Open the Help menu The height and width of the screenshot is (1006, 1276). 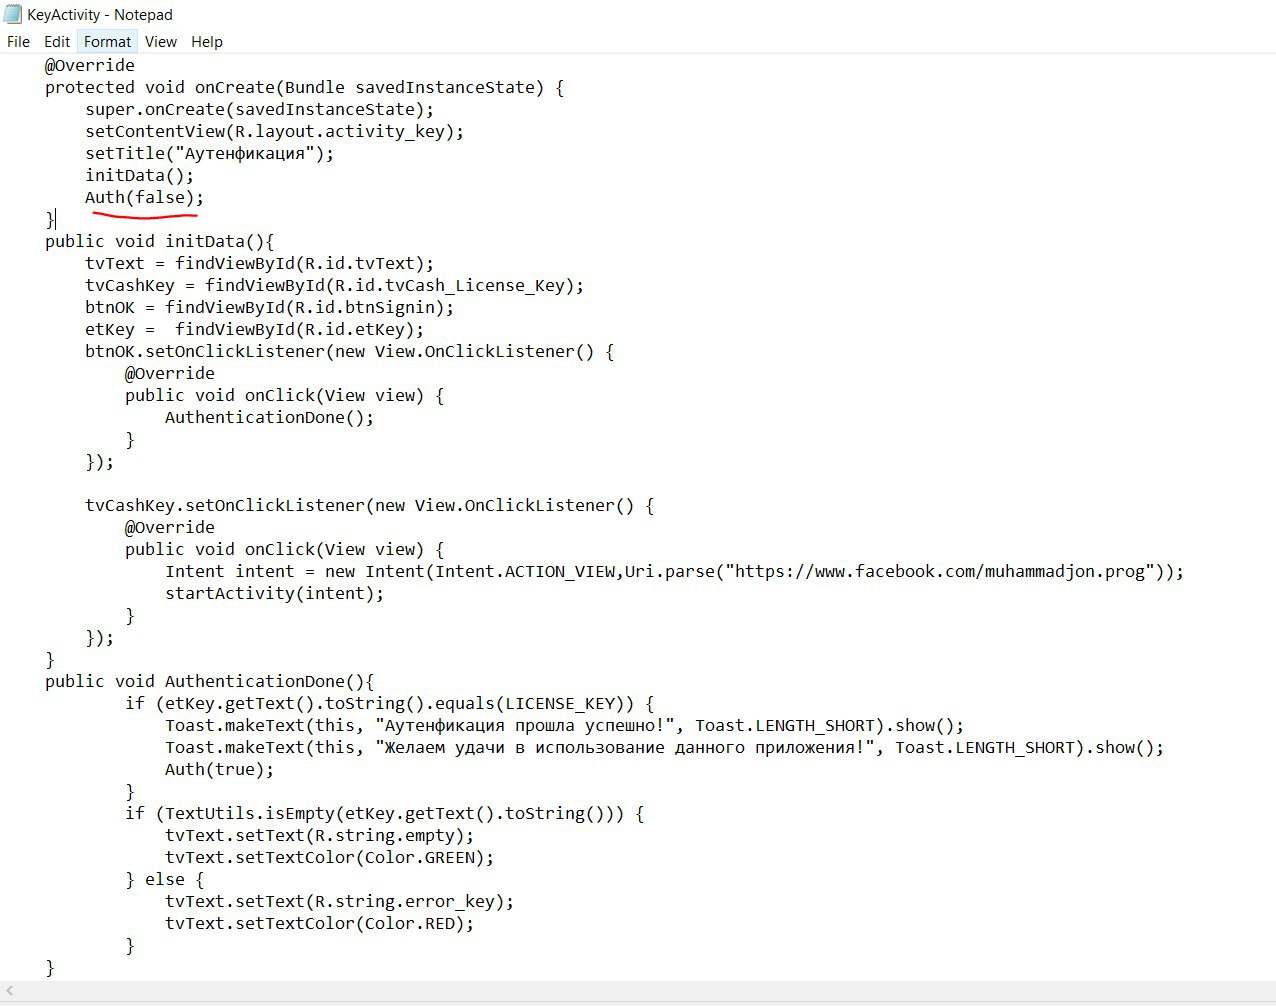(x=207, y=42)
